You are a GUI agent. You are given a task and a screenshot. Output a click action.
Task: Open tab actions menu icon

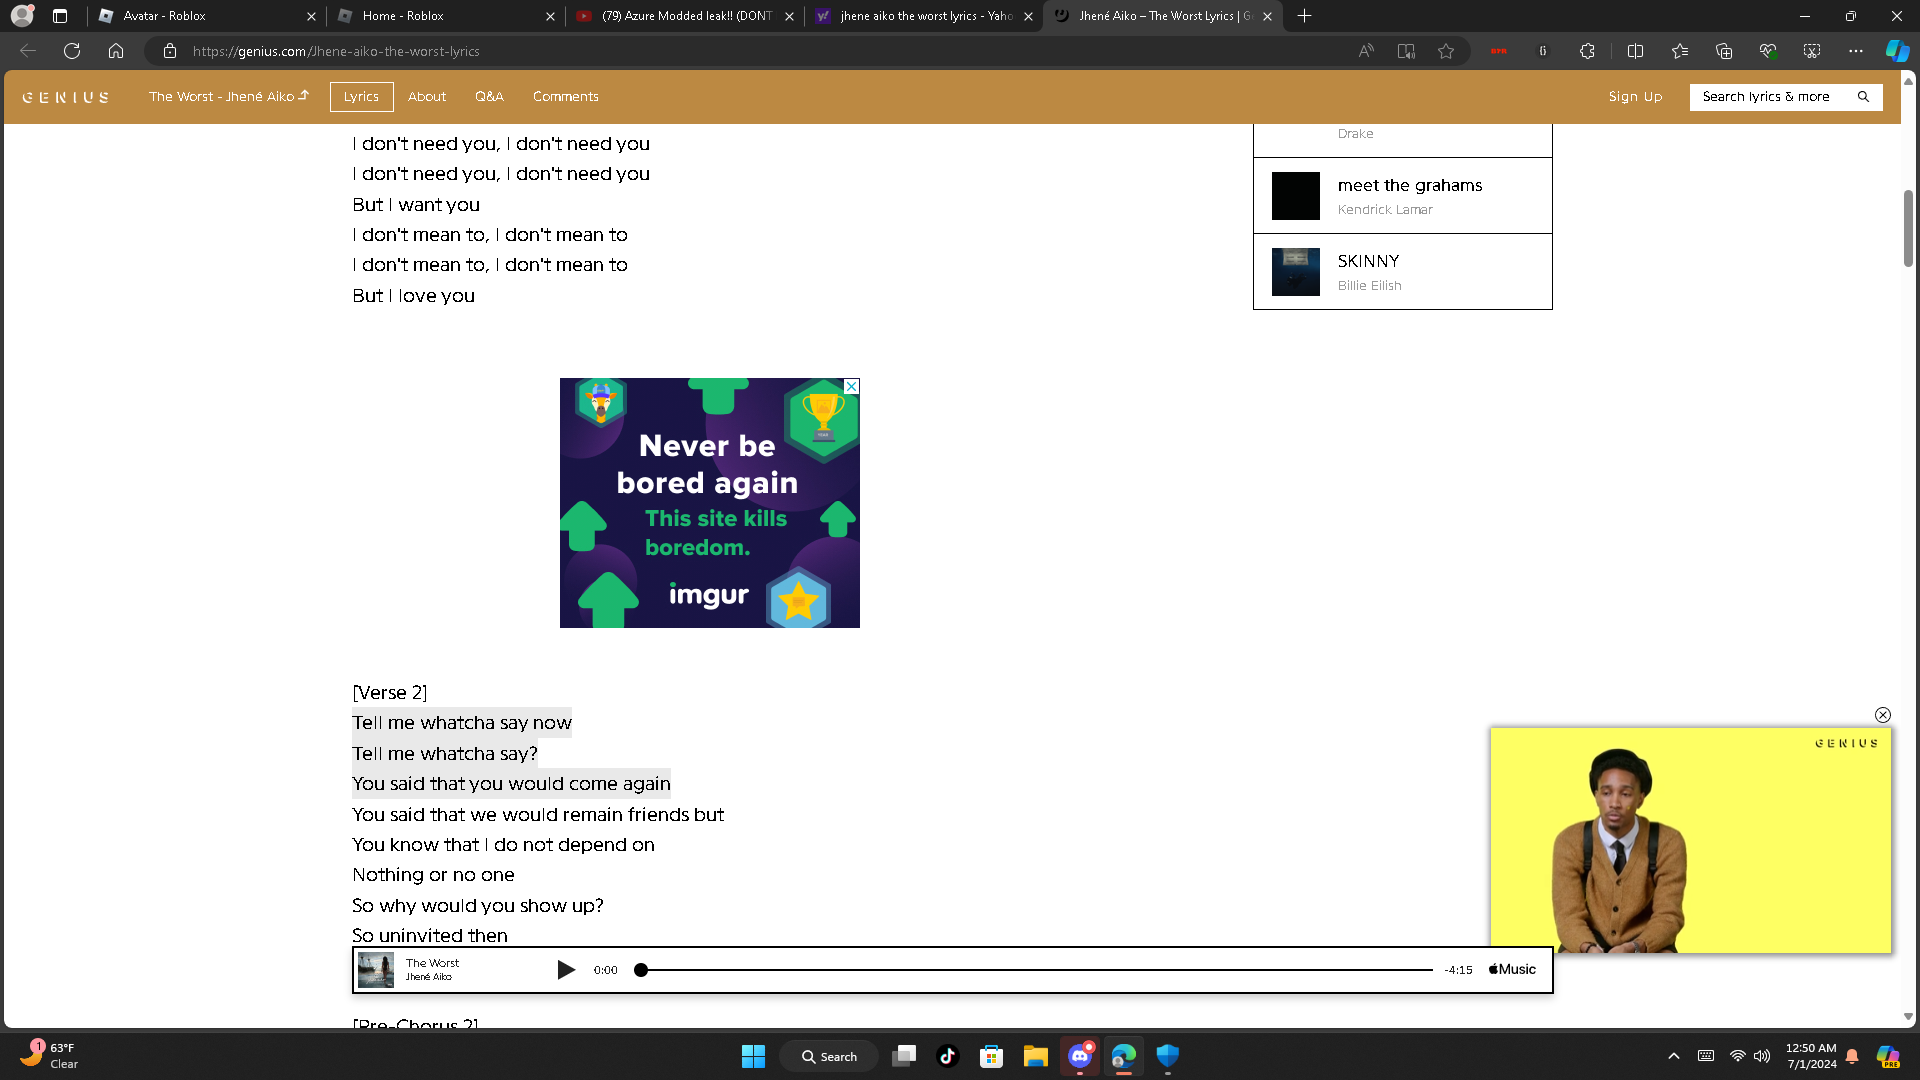pyautogui.click(x=60, y=16)
